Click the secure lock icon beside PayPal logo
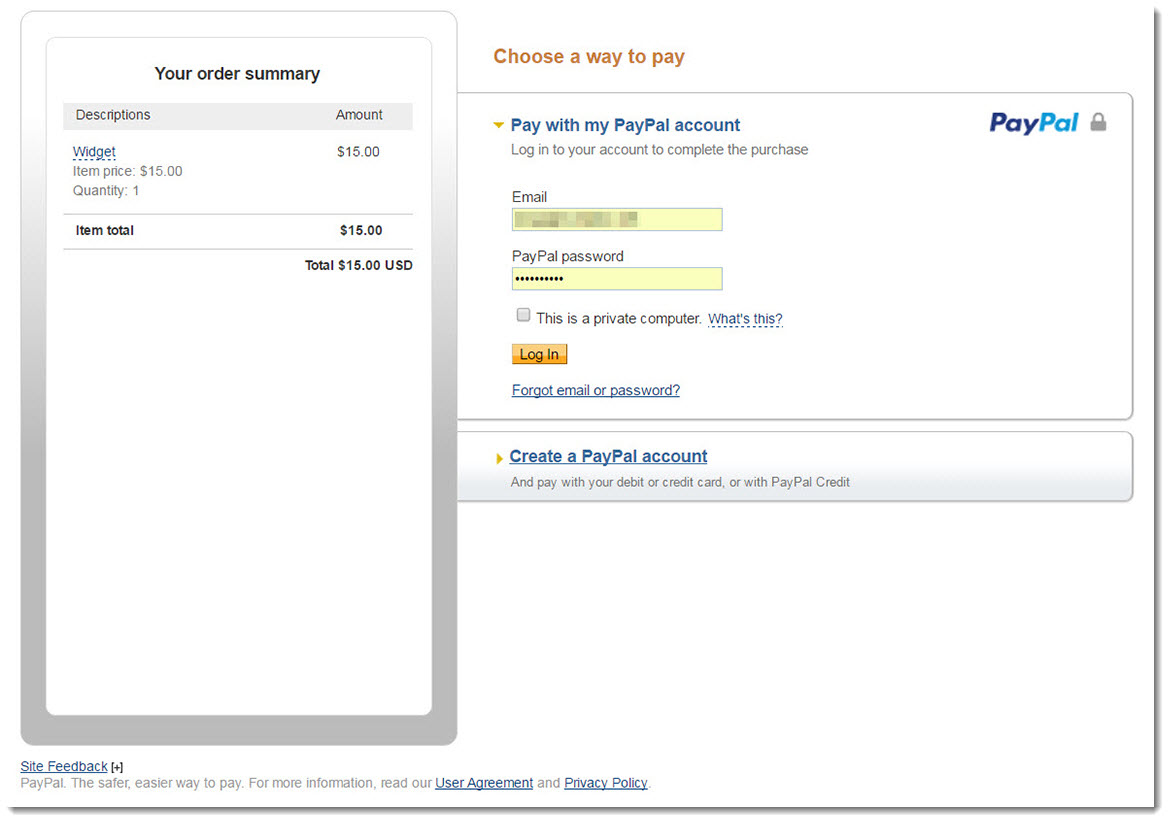 1097,122
